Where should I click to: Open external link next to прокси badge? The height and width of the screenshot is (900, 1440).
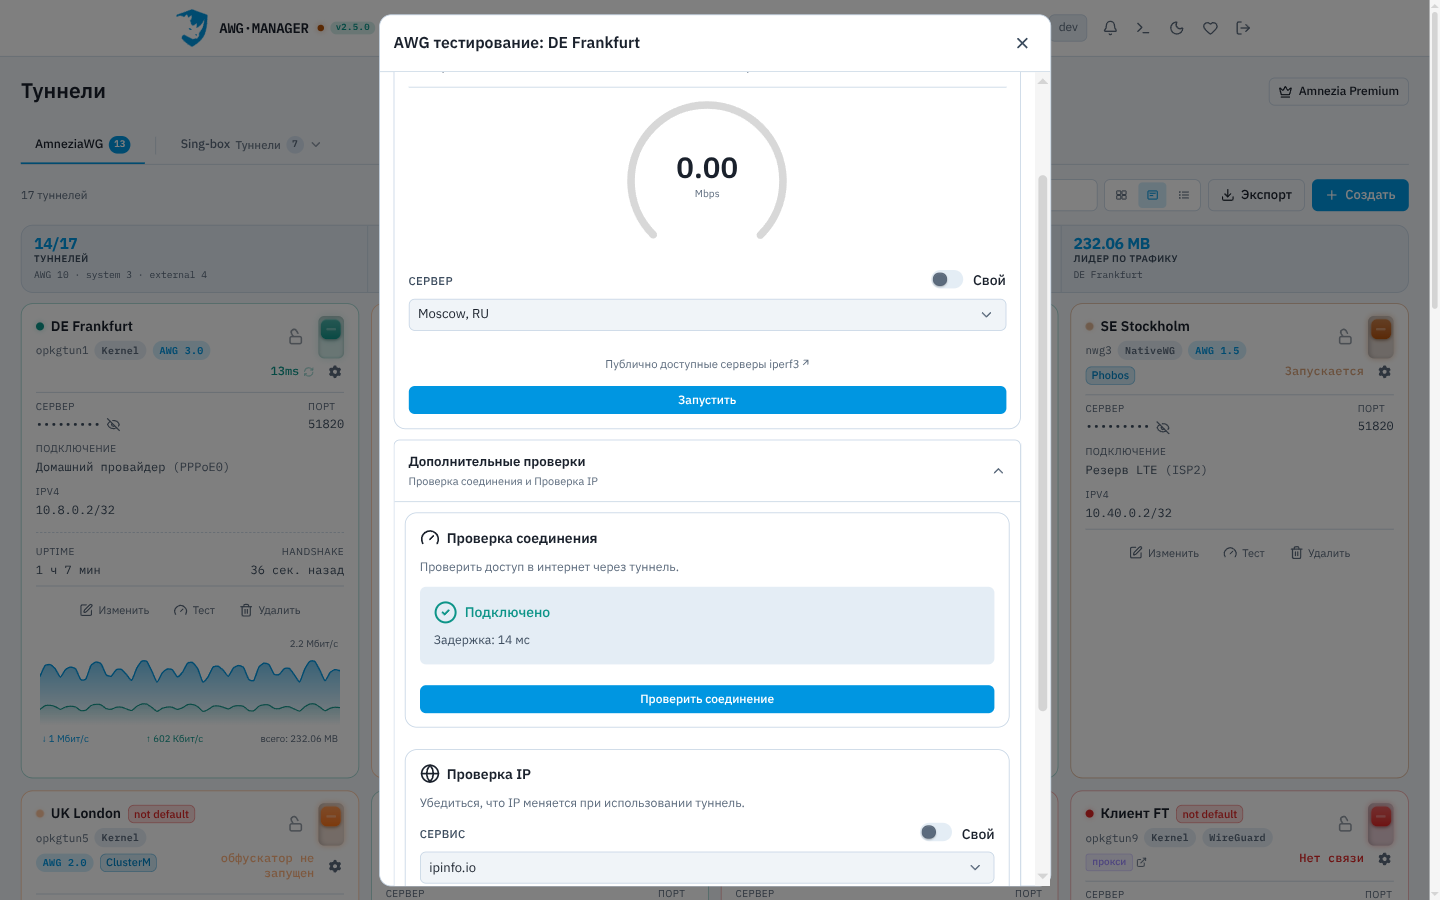click(x=1142, y=862)
